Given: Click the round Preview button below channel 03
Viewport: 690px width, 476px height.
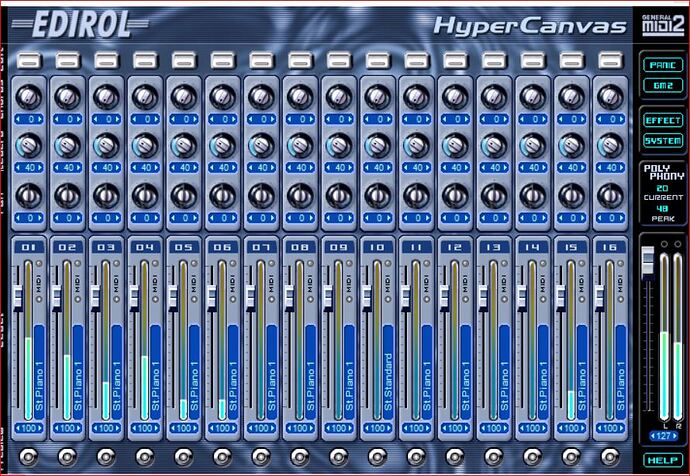Looking at the screenshot, I should tap(106, 457).
